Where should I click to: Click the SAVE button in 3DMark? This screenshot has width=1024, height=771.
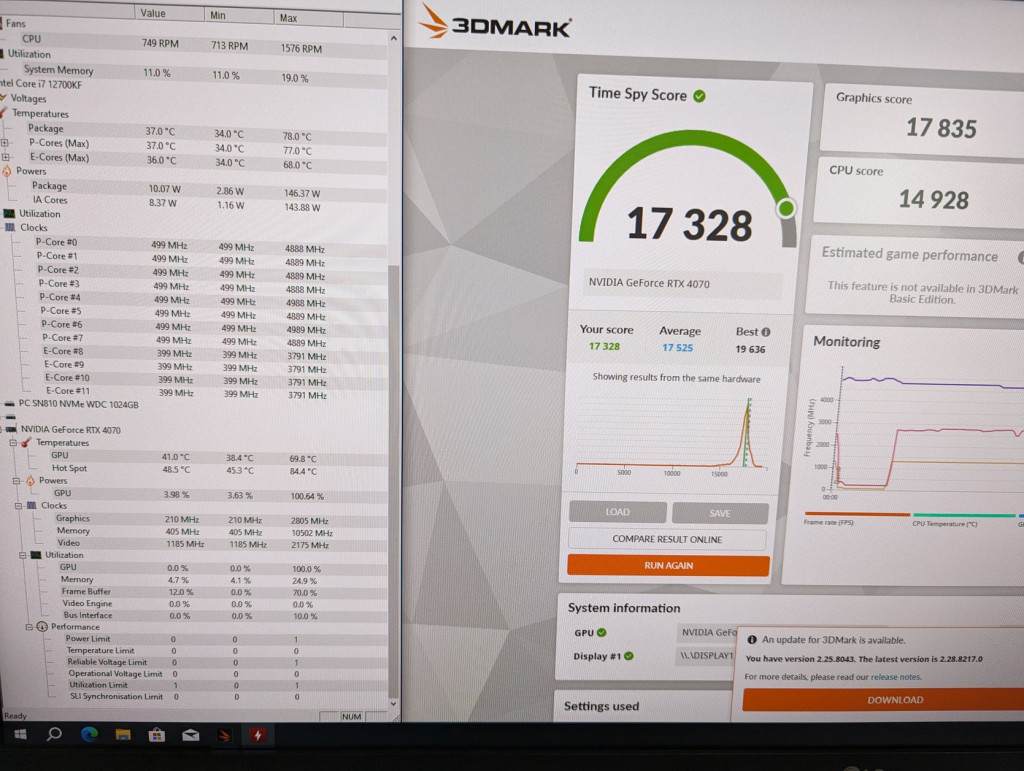(720, 513)
